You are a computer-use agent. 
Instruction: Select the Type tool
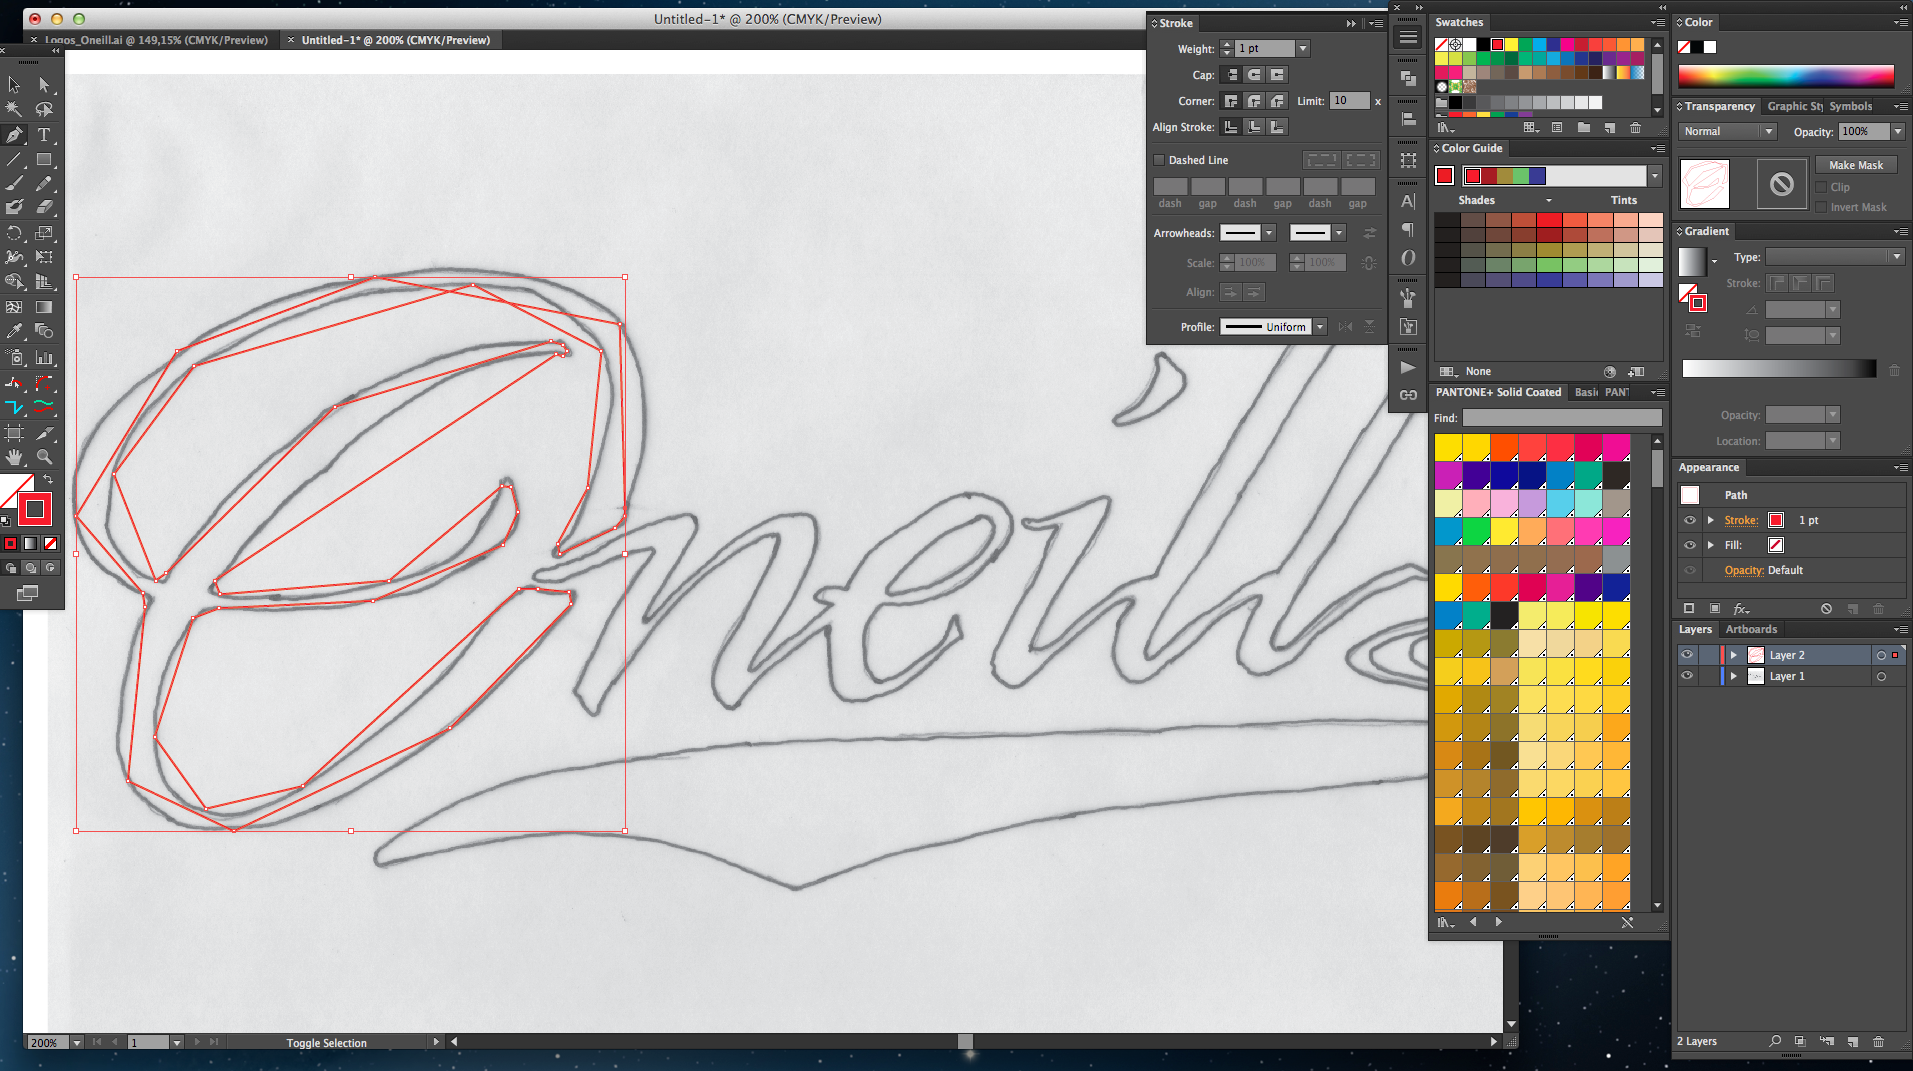tap(44, 135)
